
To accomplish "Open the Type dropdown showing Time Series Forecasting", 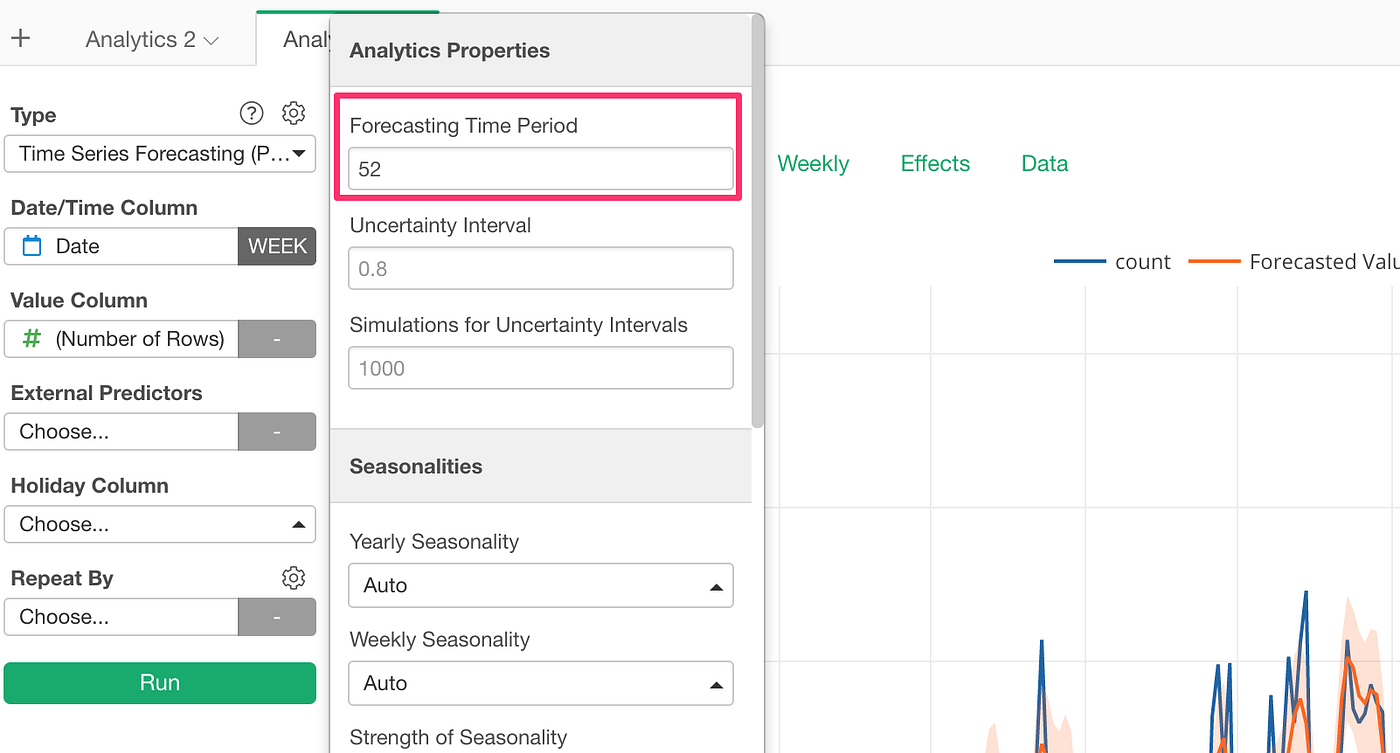I will (x=160, y=154).
